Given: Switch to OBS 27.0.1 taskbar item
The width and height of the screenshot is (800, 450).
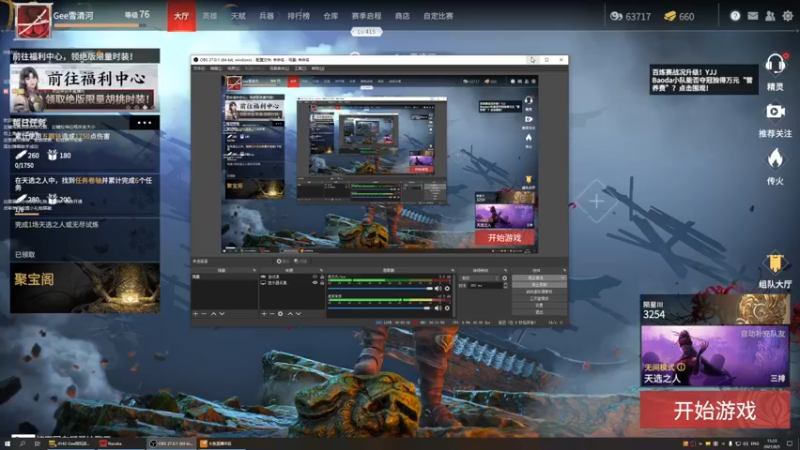Looking at the screenshot, I should pos(171,443).
